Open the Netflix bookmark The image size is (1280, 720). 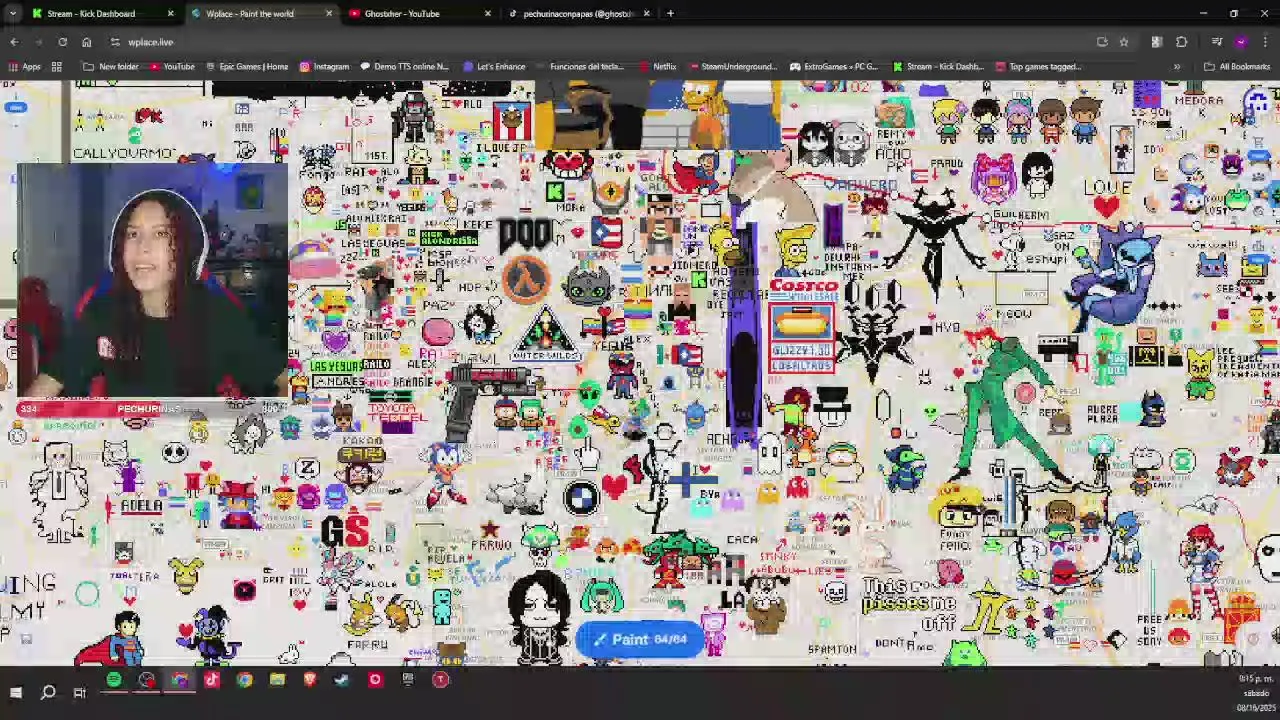[657, 67]
